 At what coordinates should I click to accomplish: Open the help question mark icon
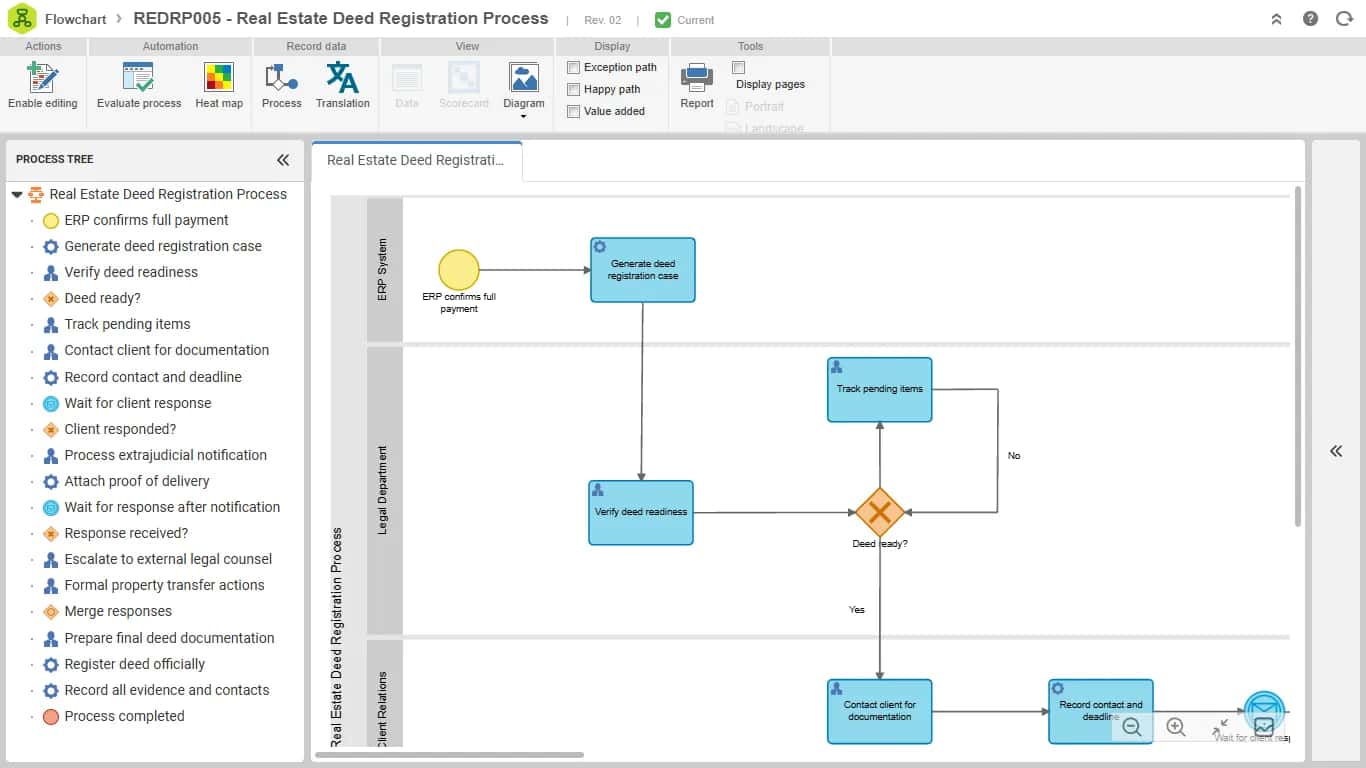pyautogui.click(x=1310, y=19)
